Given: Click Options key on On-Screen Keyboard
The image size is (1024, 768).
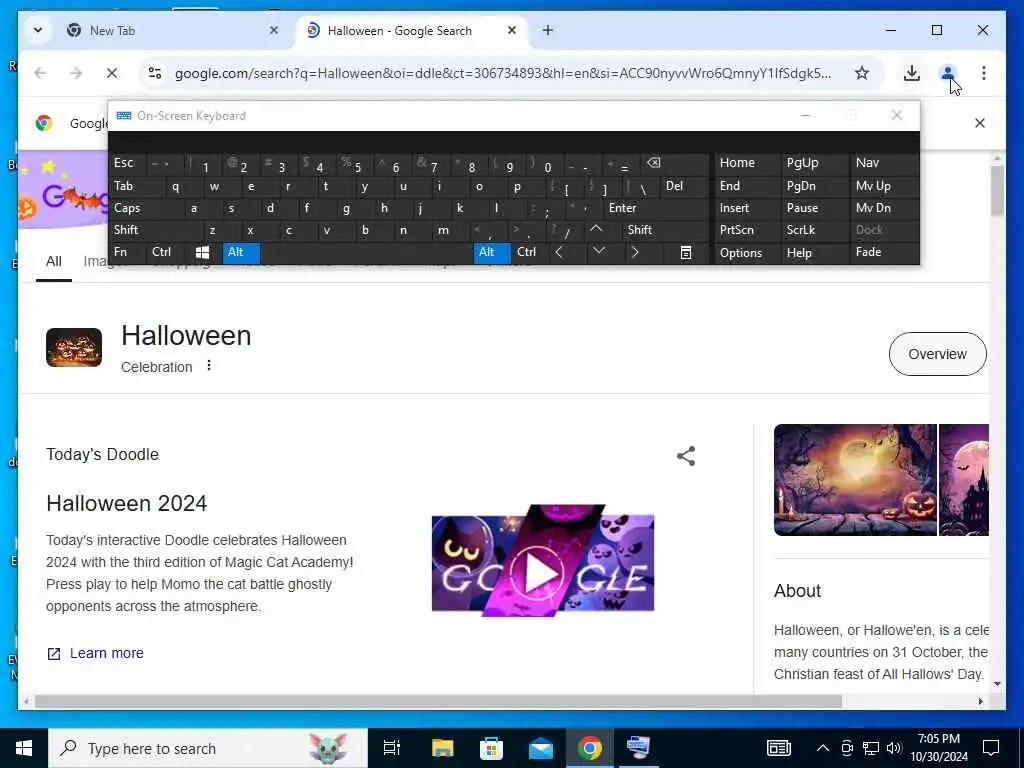Looking at the screenshot, I should 748,252.
